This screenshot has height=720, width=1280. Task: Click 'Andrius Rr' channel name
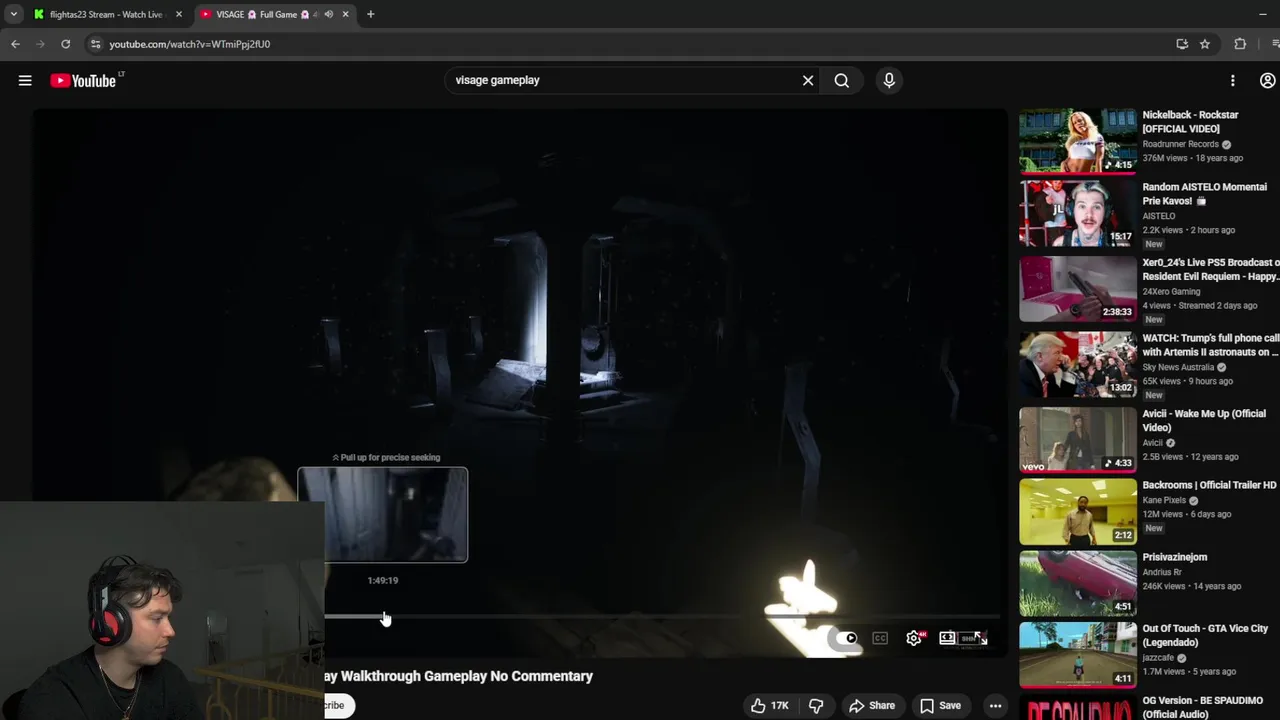pyautogui.click(x=1162, y=573)
